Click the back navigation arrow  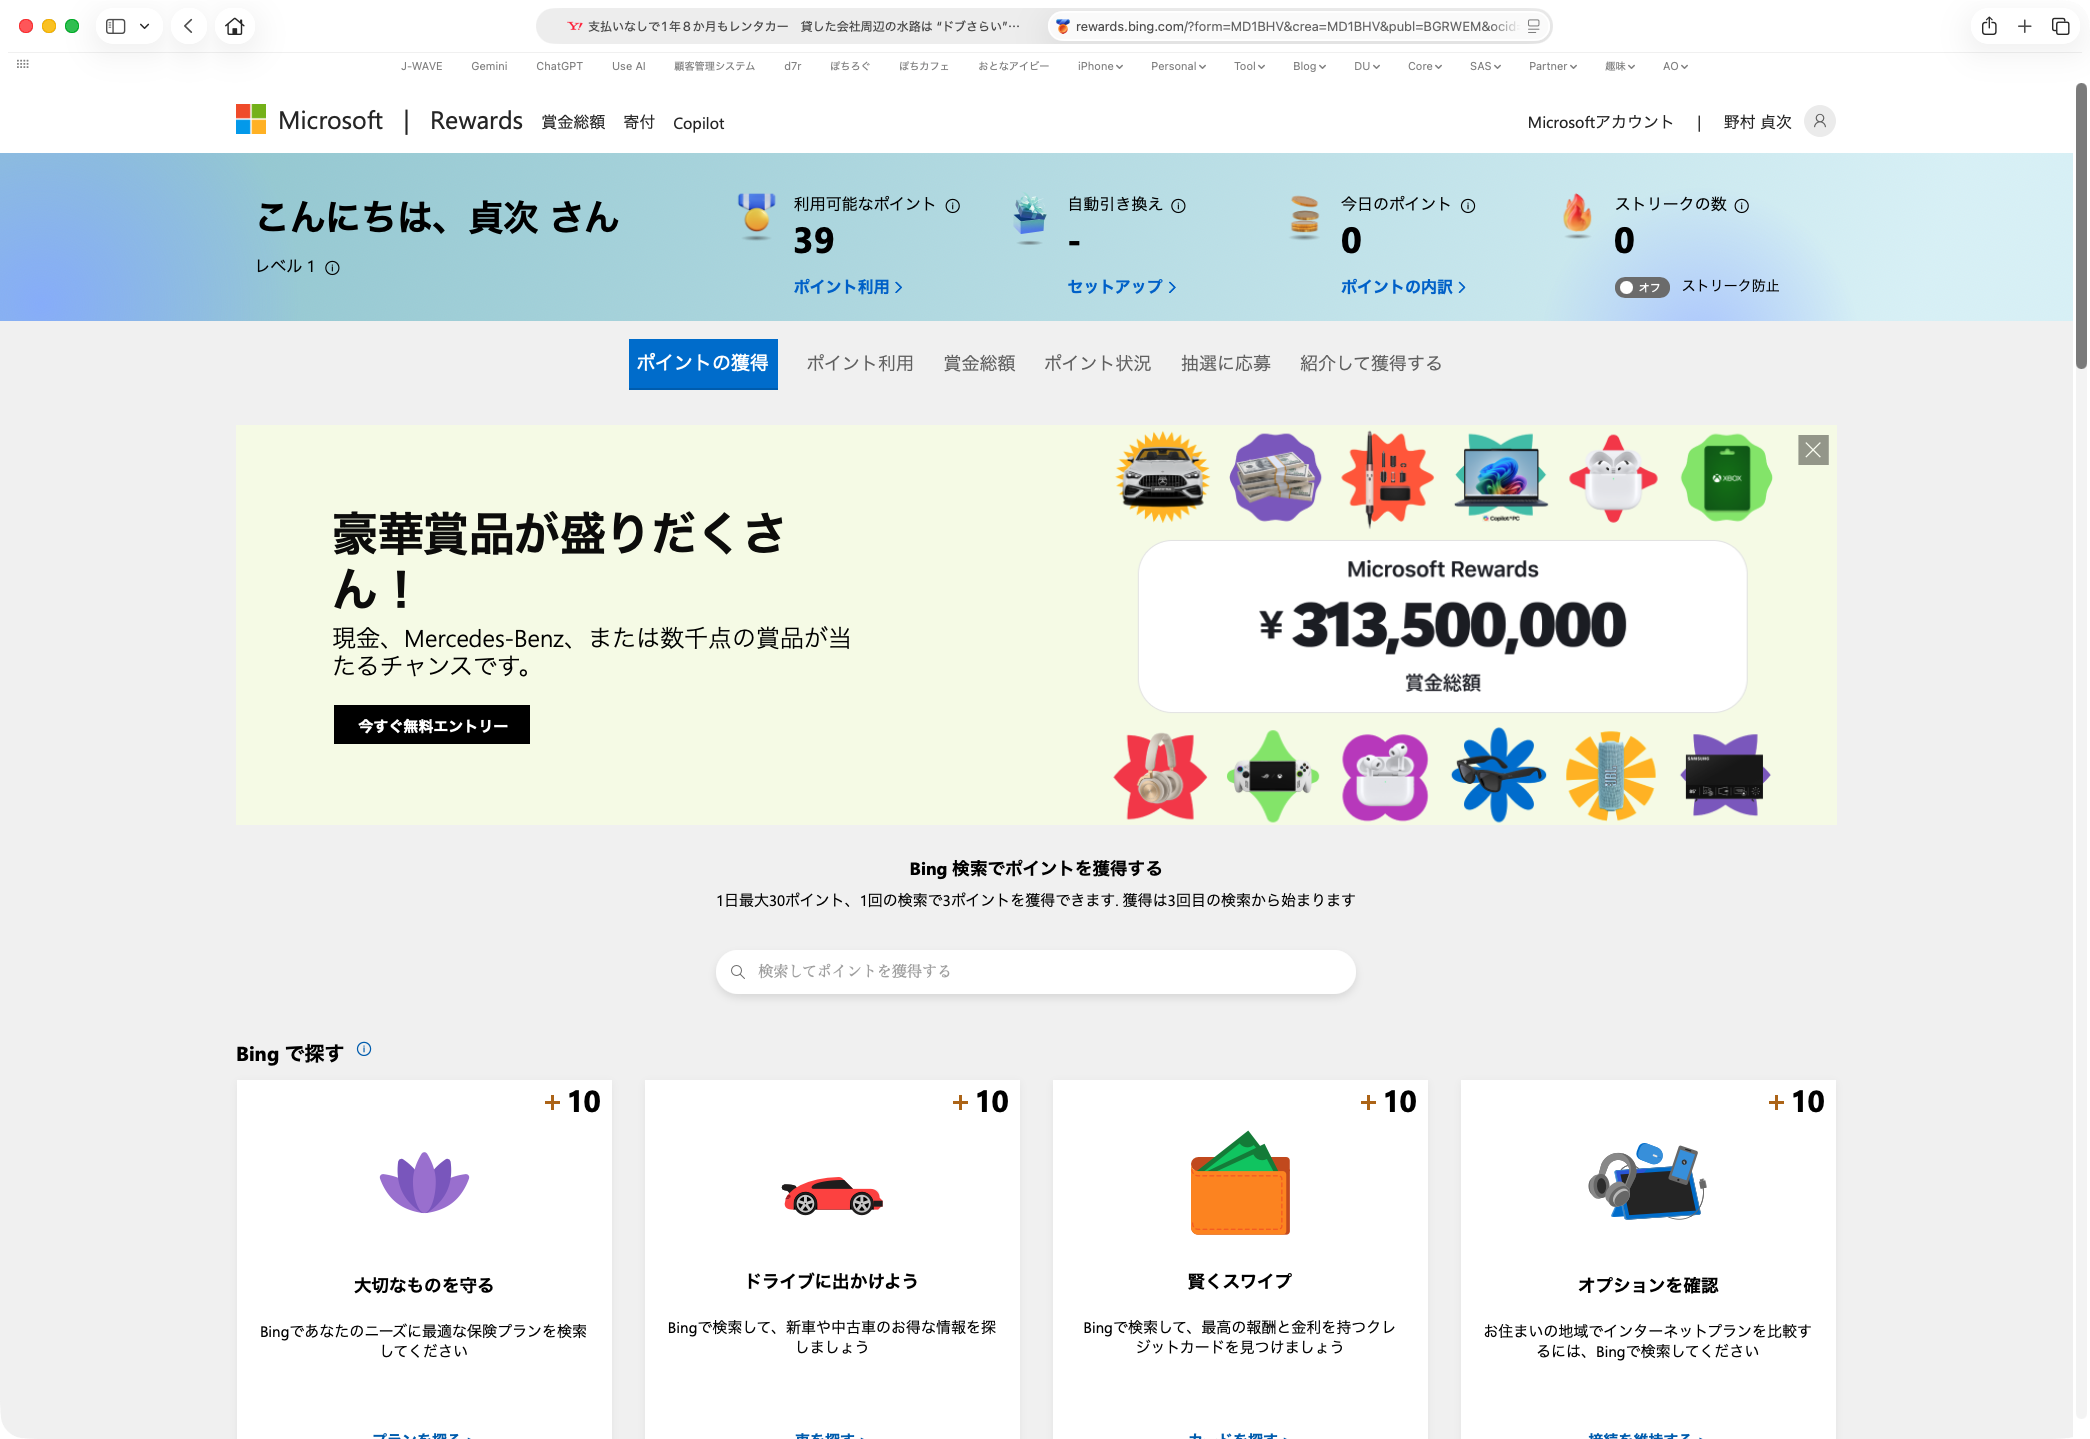[188, 27]
